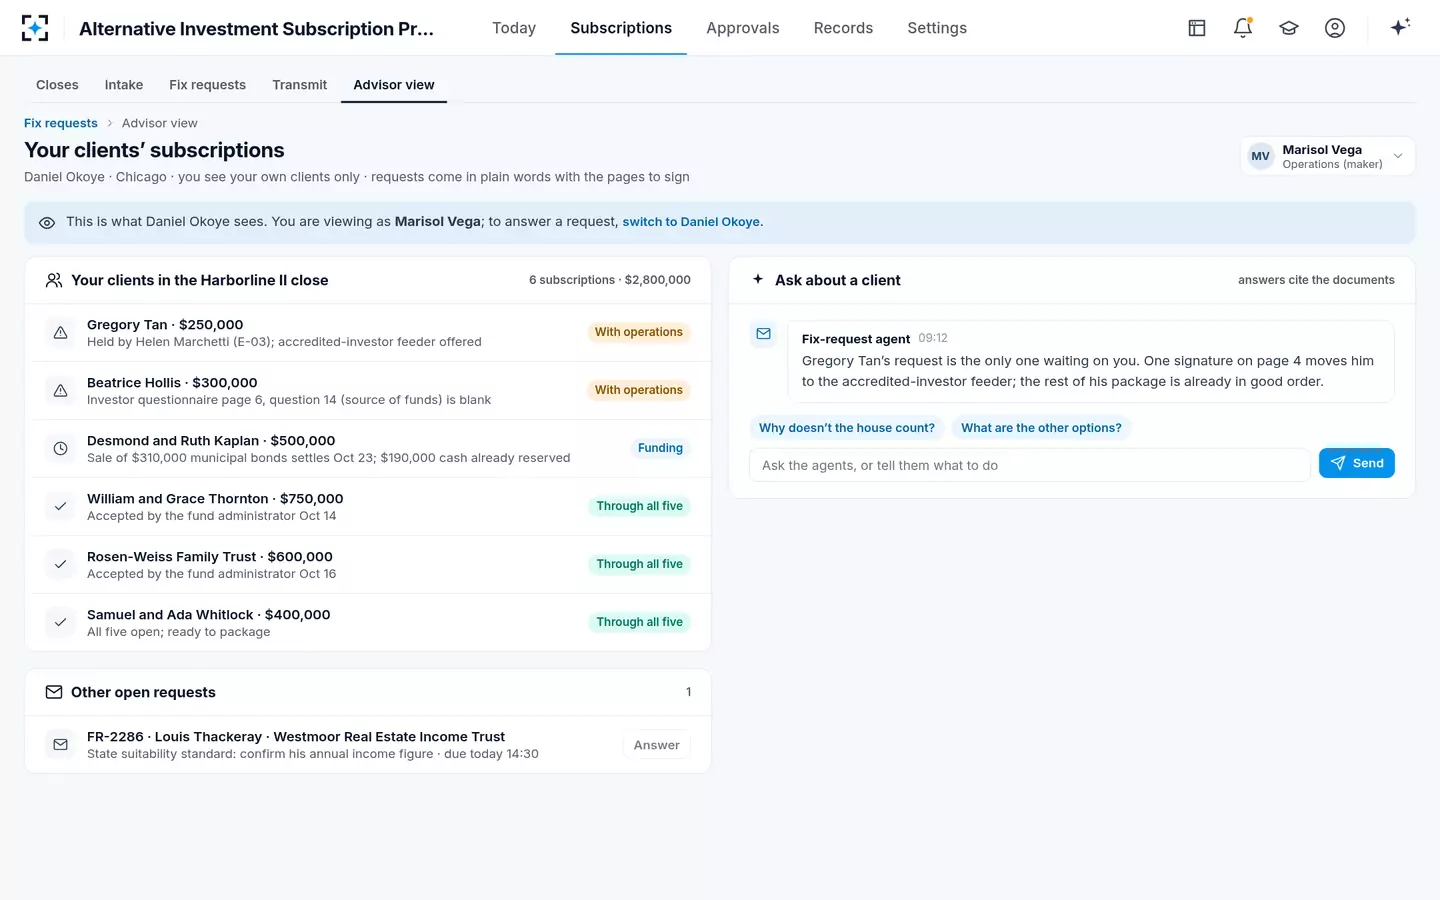Click the app logo icon
The width and height of the screenshot is (1440, 900).
tap(35, 28)
